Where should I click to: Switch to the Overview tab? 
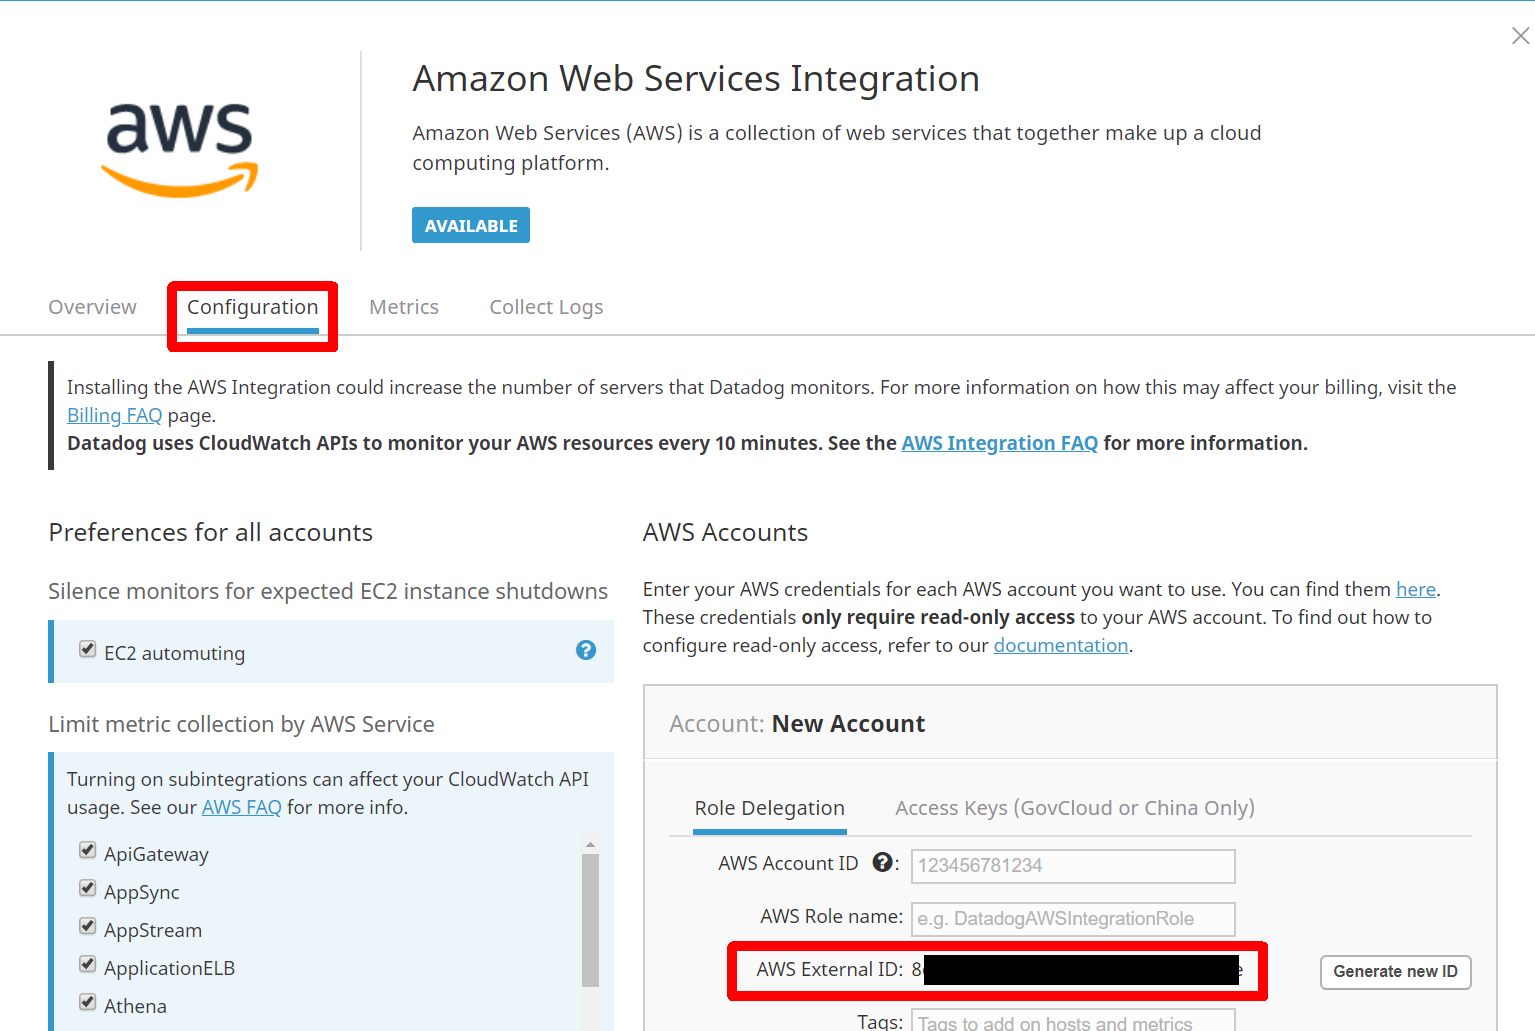point(92,307)
